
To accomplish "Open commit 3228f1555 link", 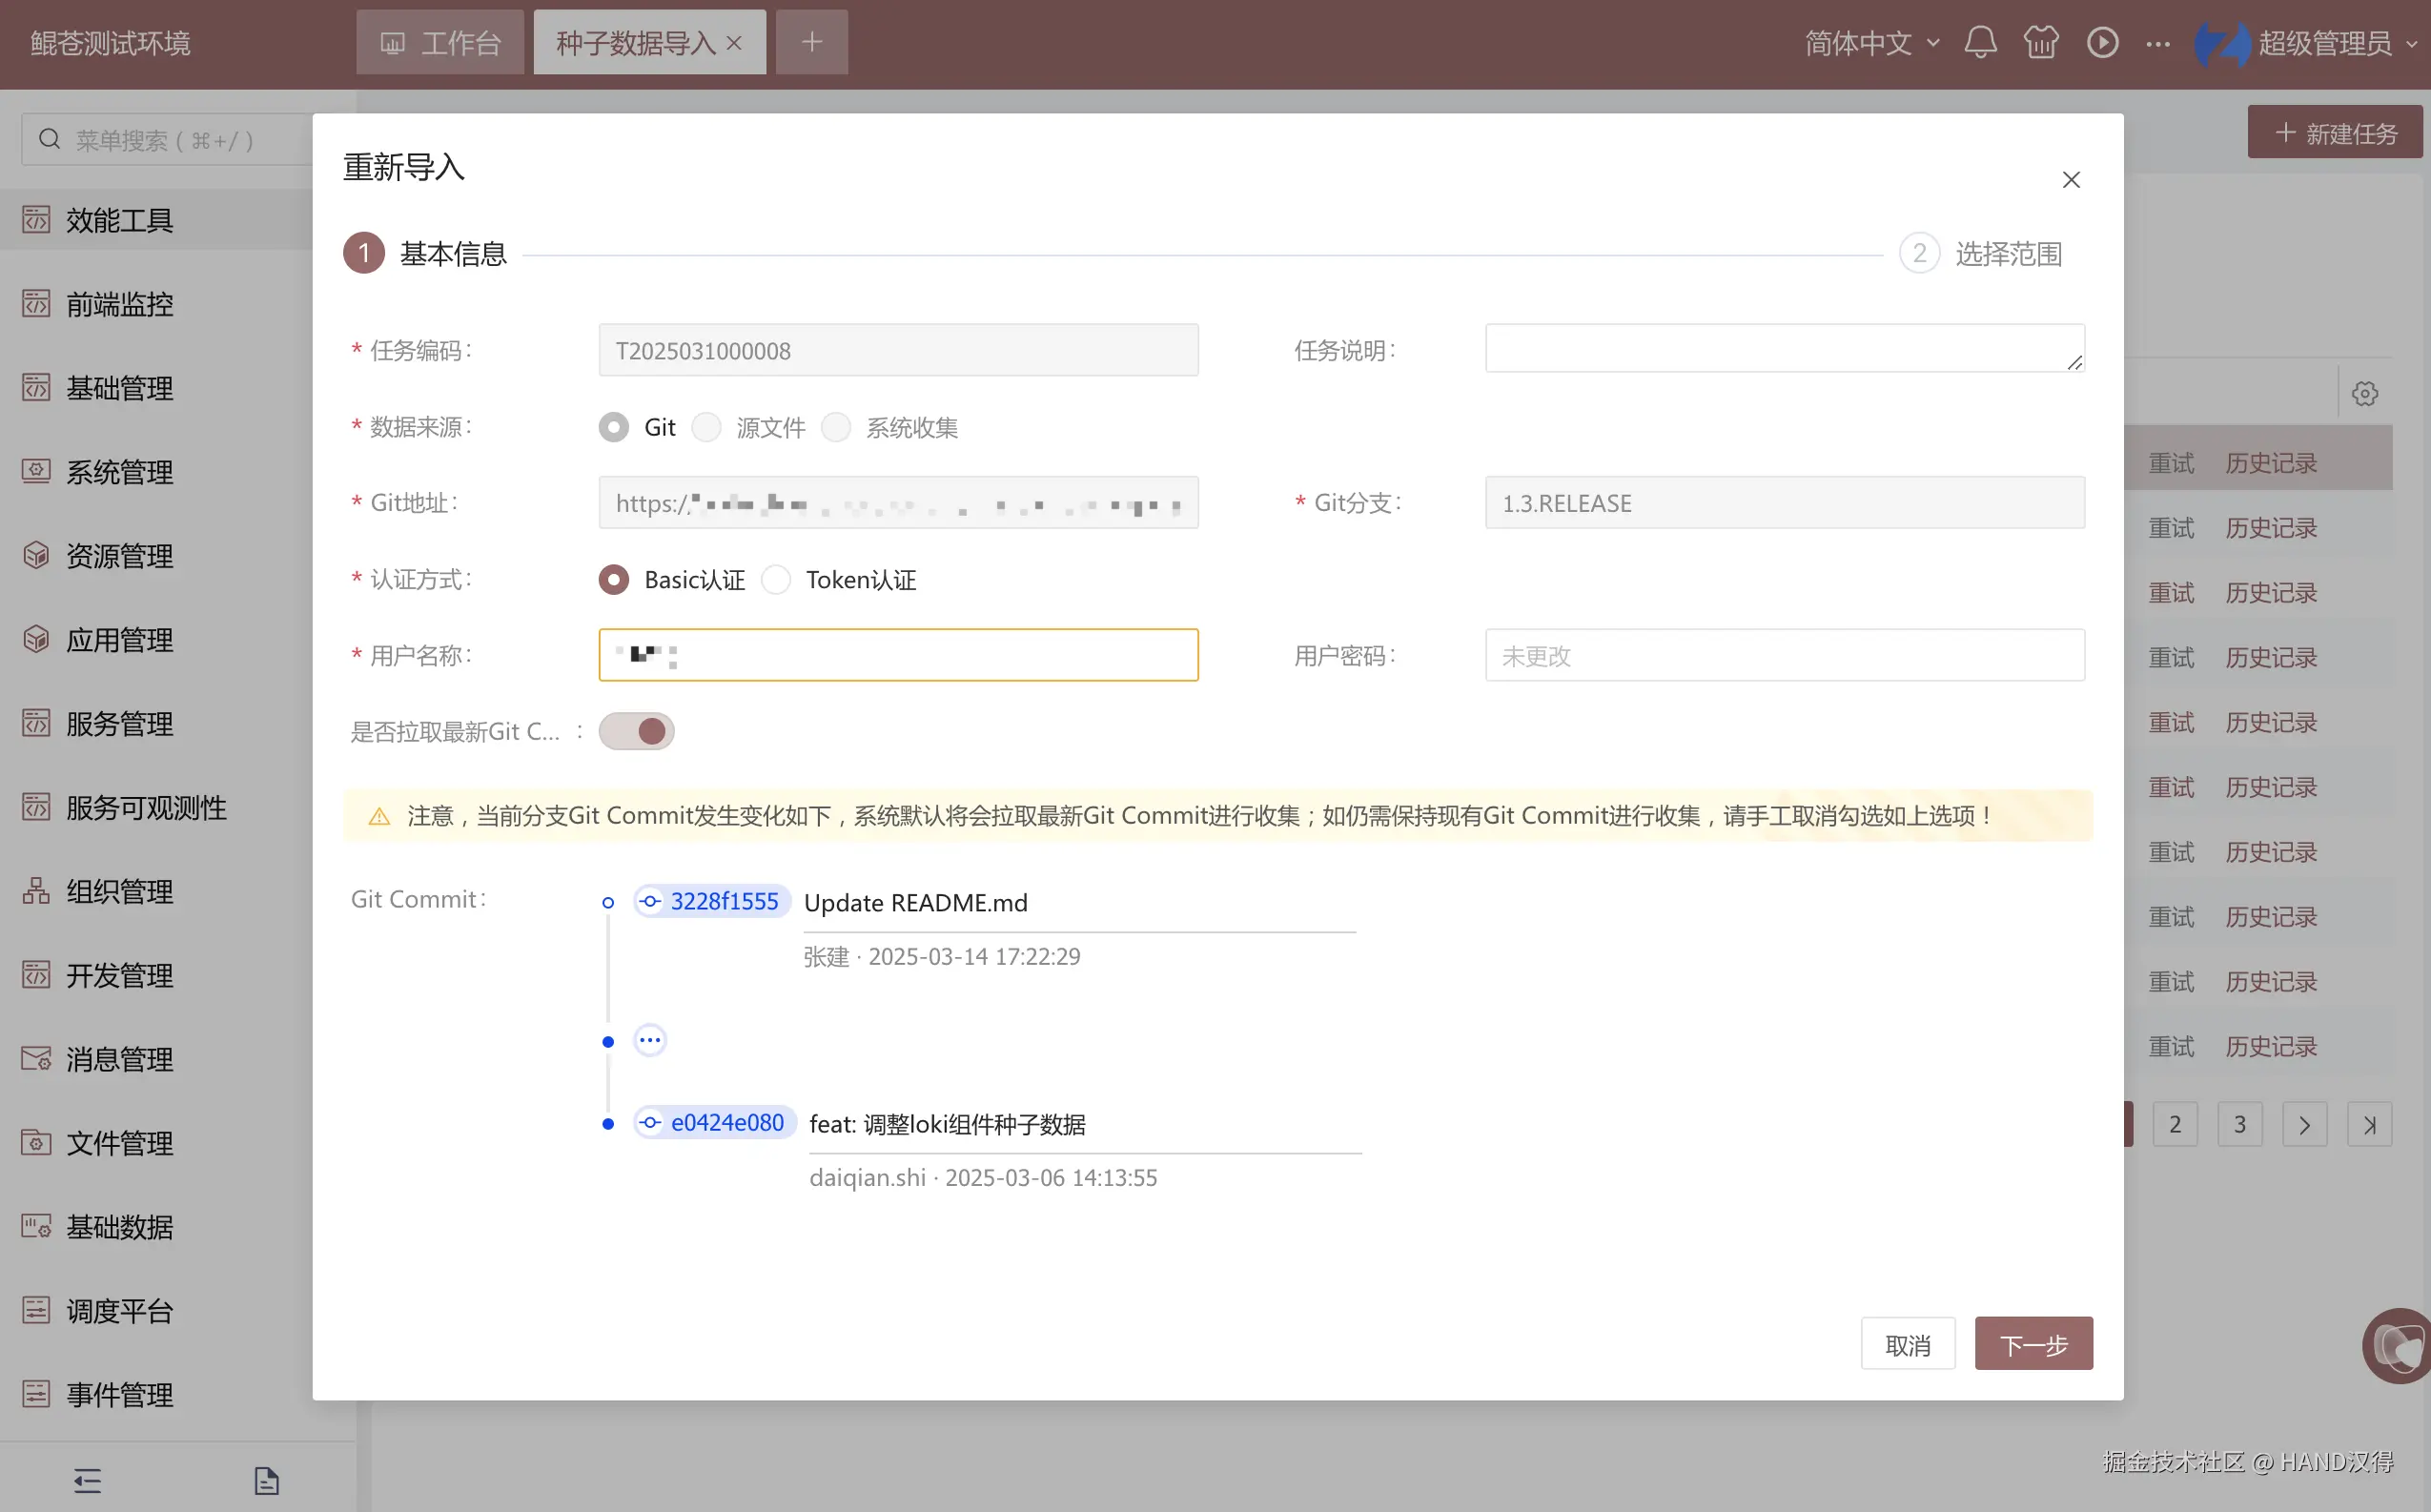I will (x=723, y=902).
